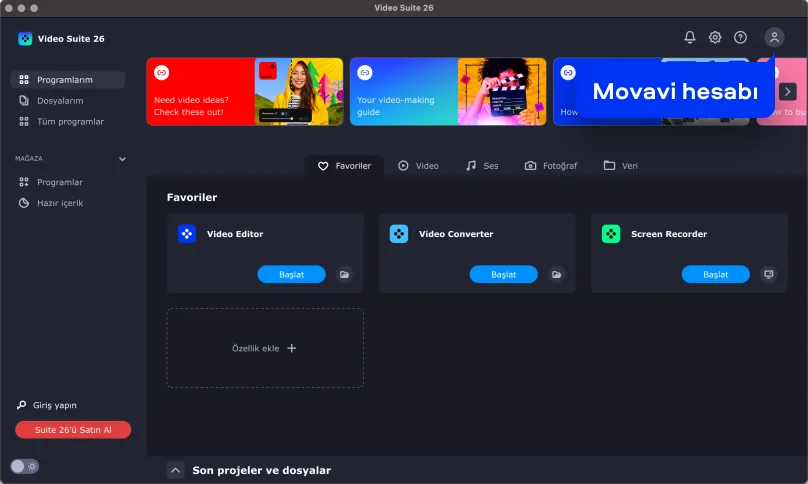Image resolution: width=808 pixels, height=484 pixels.
Task: Click the link icon on red banner
Action: click(x=161, y=73)
